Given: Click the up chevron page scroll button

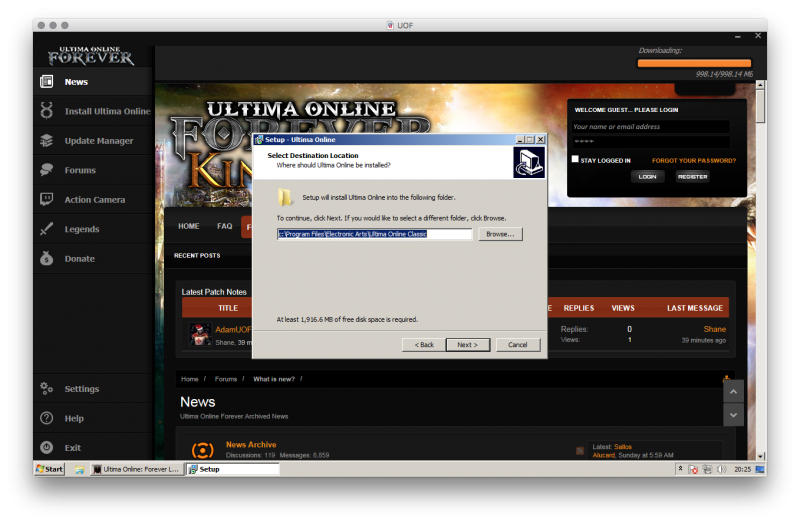Looking at the screenshot, I should click(733, 392).
